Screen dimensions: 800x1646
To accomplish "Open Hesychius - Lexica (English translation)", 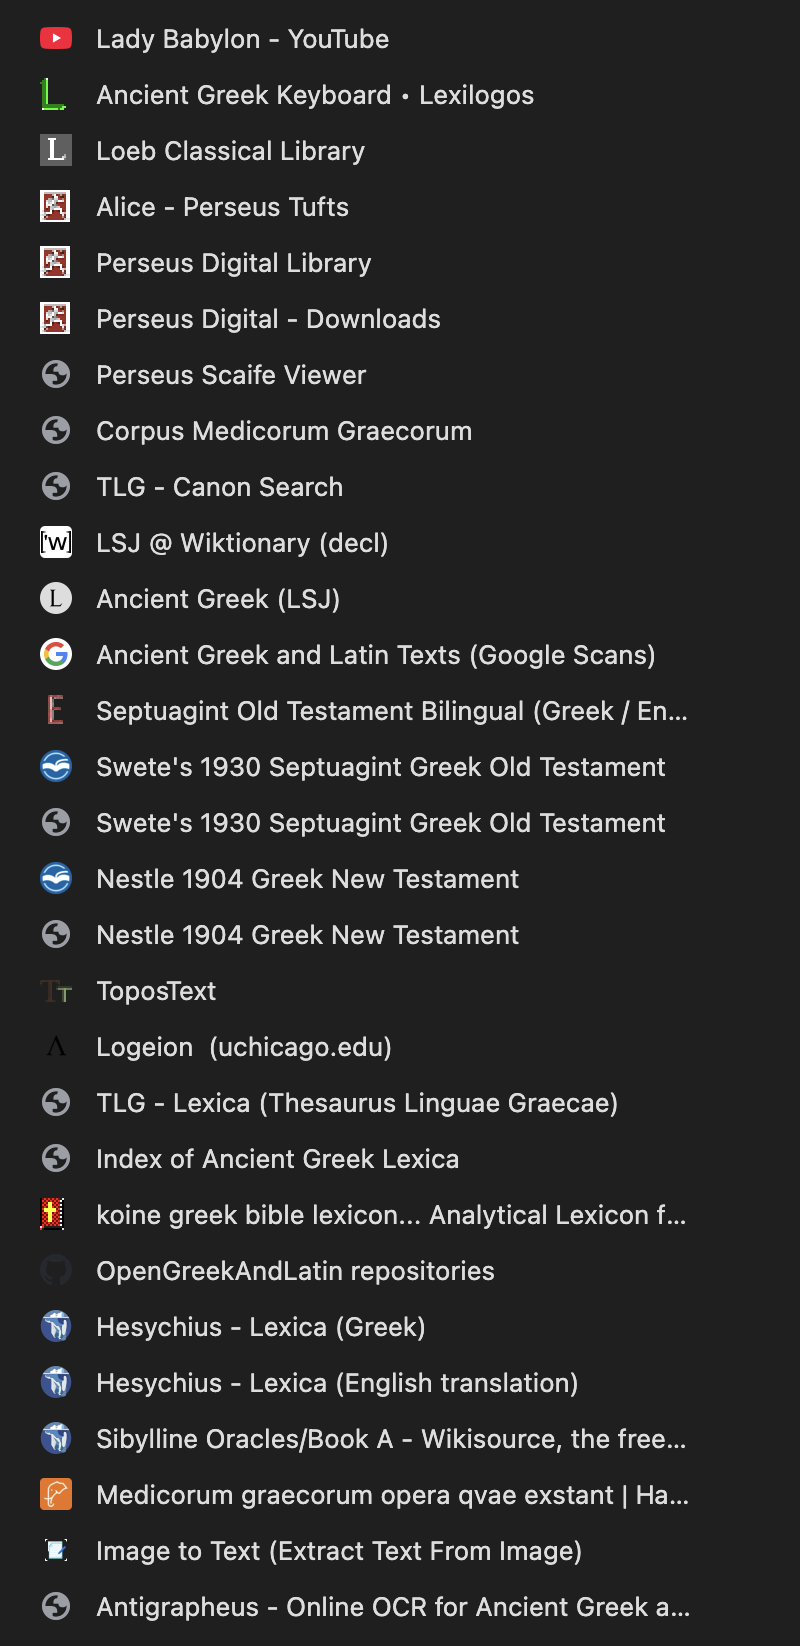I will [337, 1383].
